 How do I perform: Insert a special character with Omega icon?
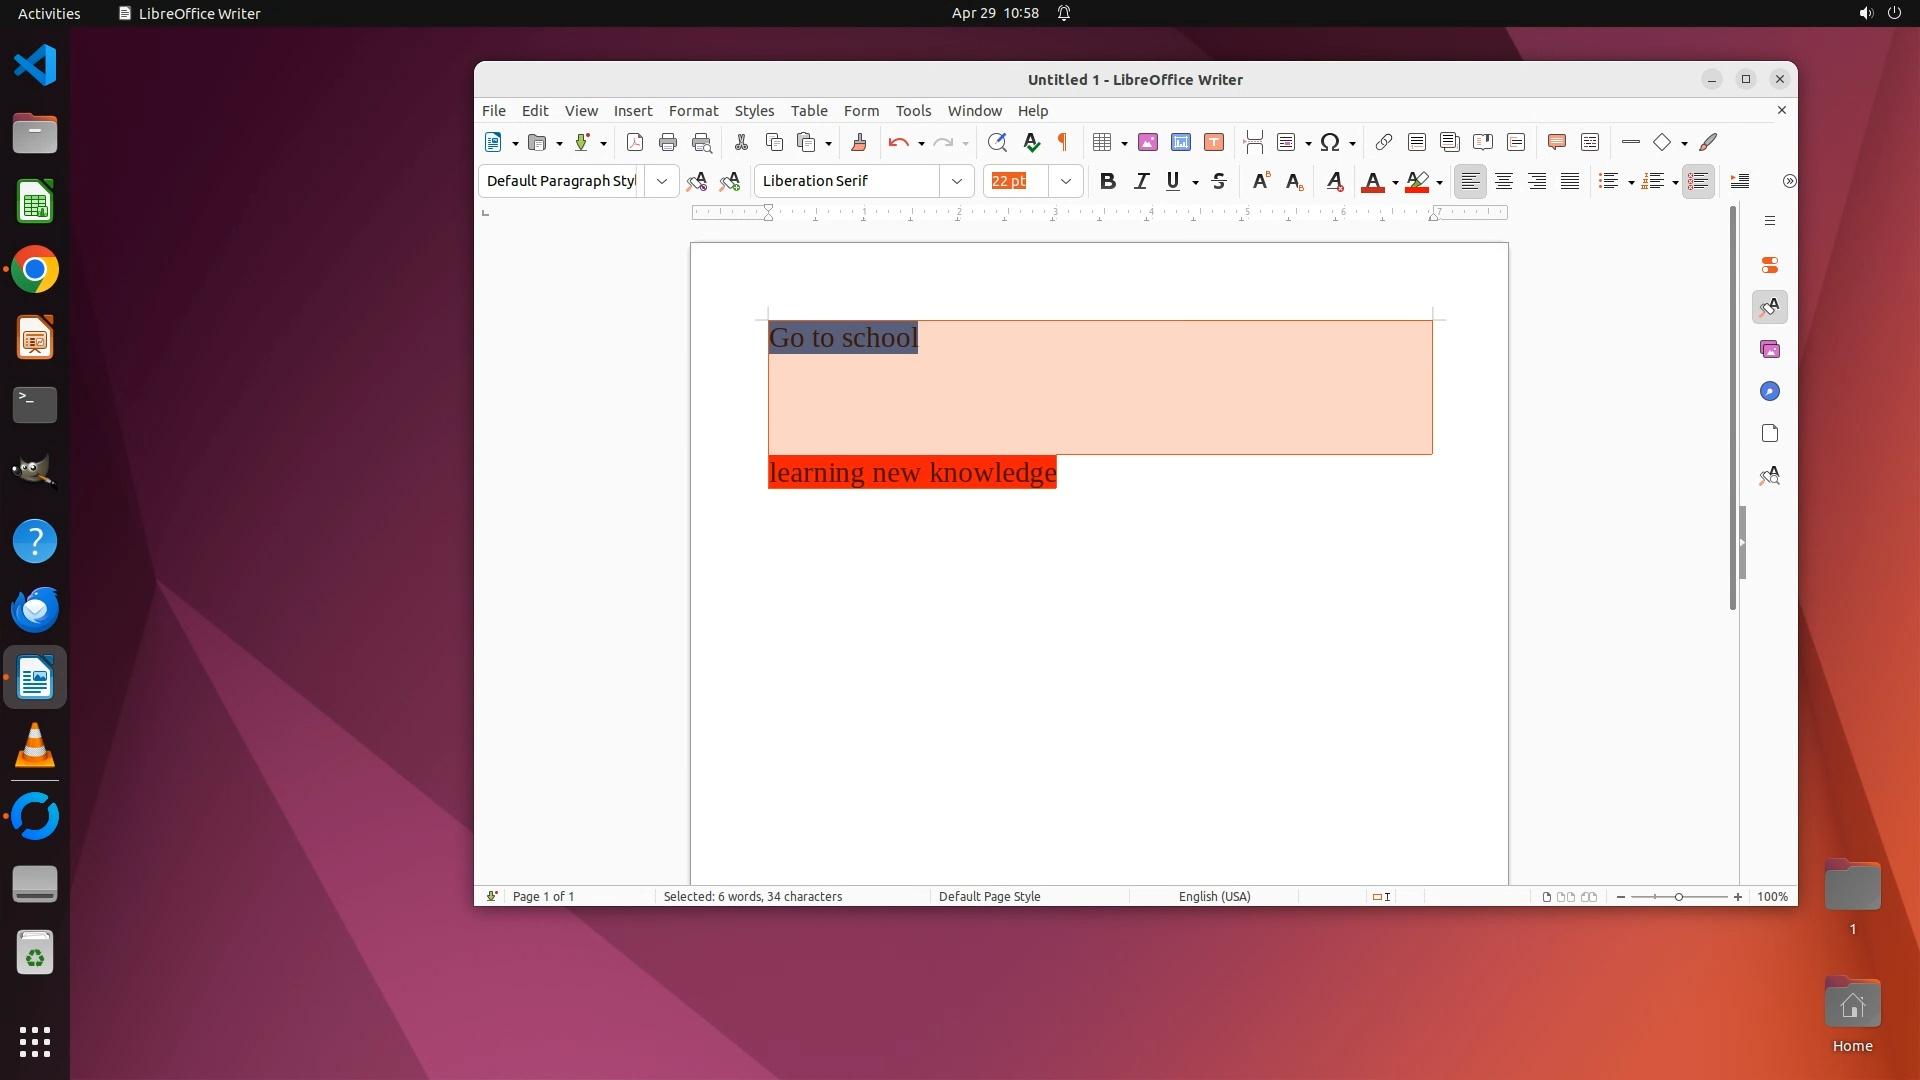click(x=1329, y=142)
